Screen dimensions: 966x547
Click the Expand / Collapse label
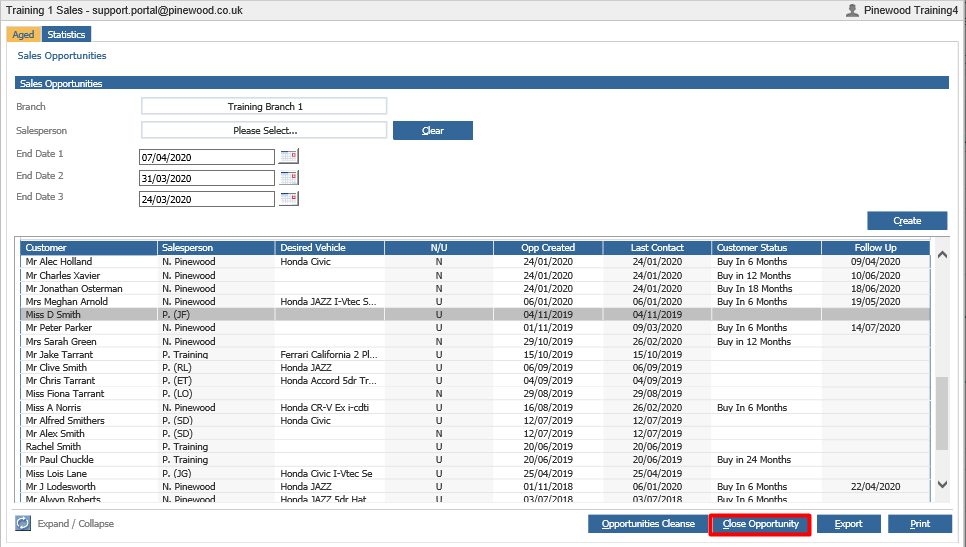point(76,524)
